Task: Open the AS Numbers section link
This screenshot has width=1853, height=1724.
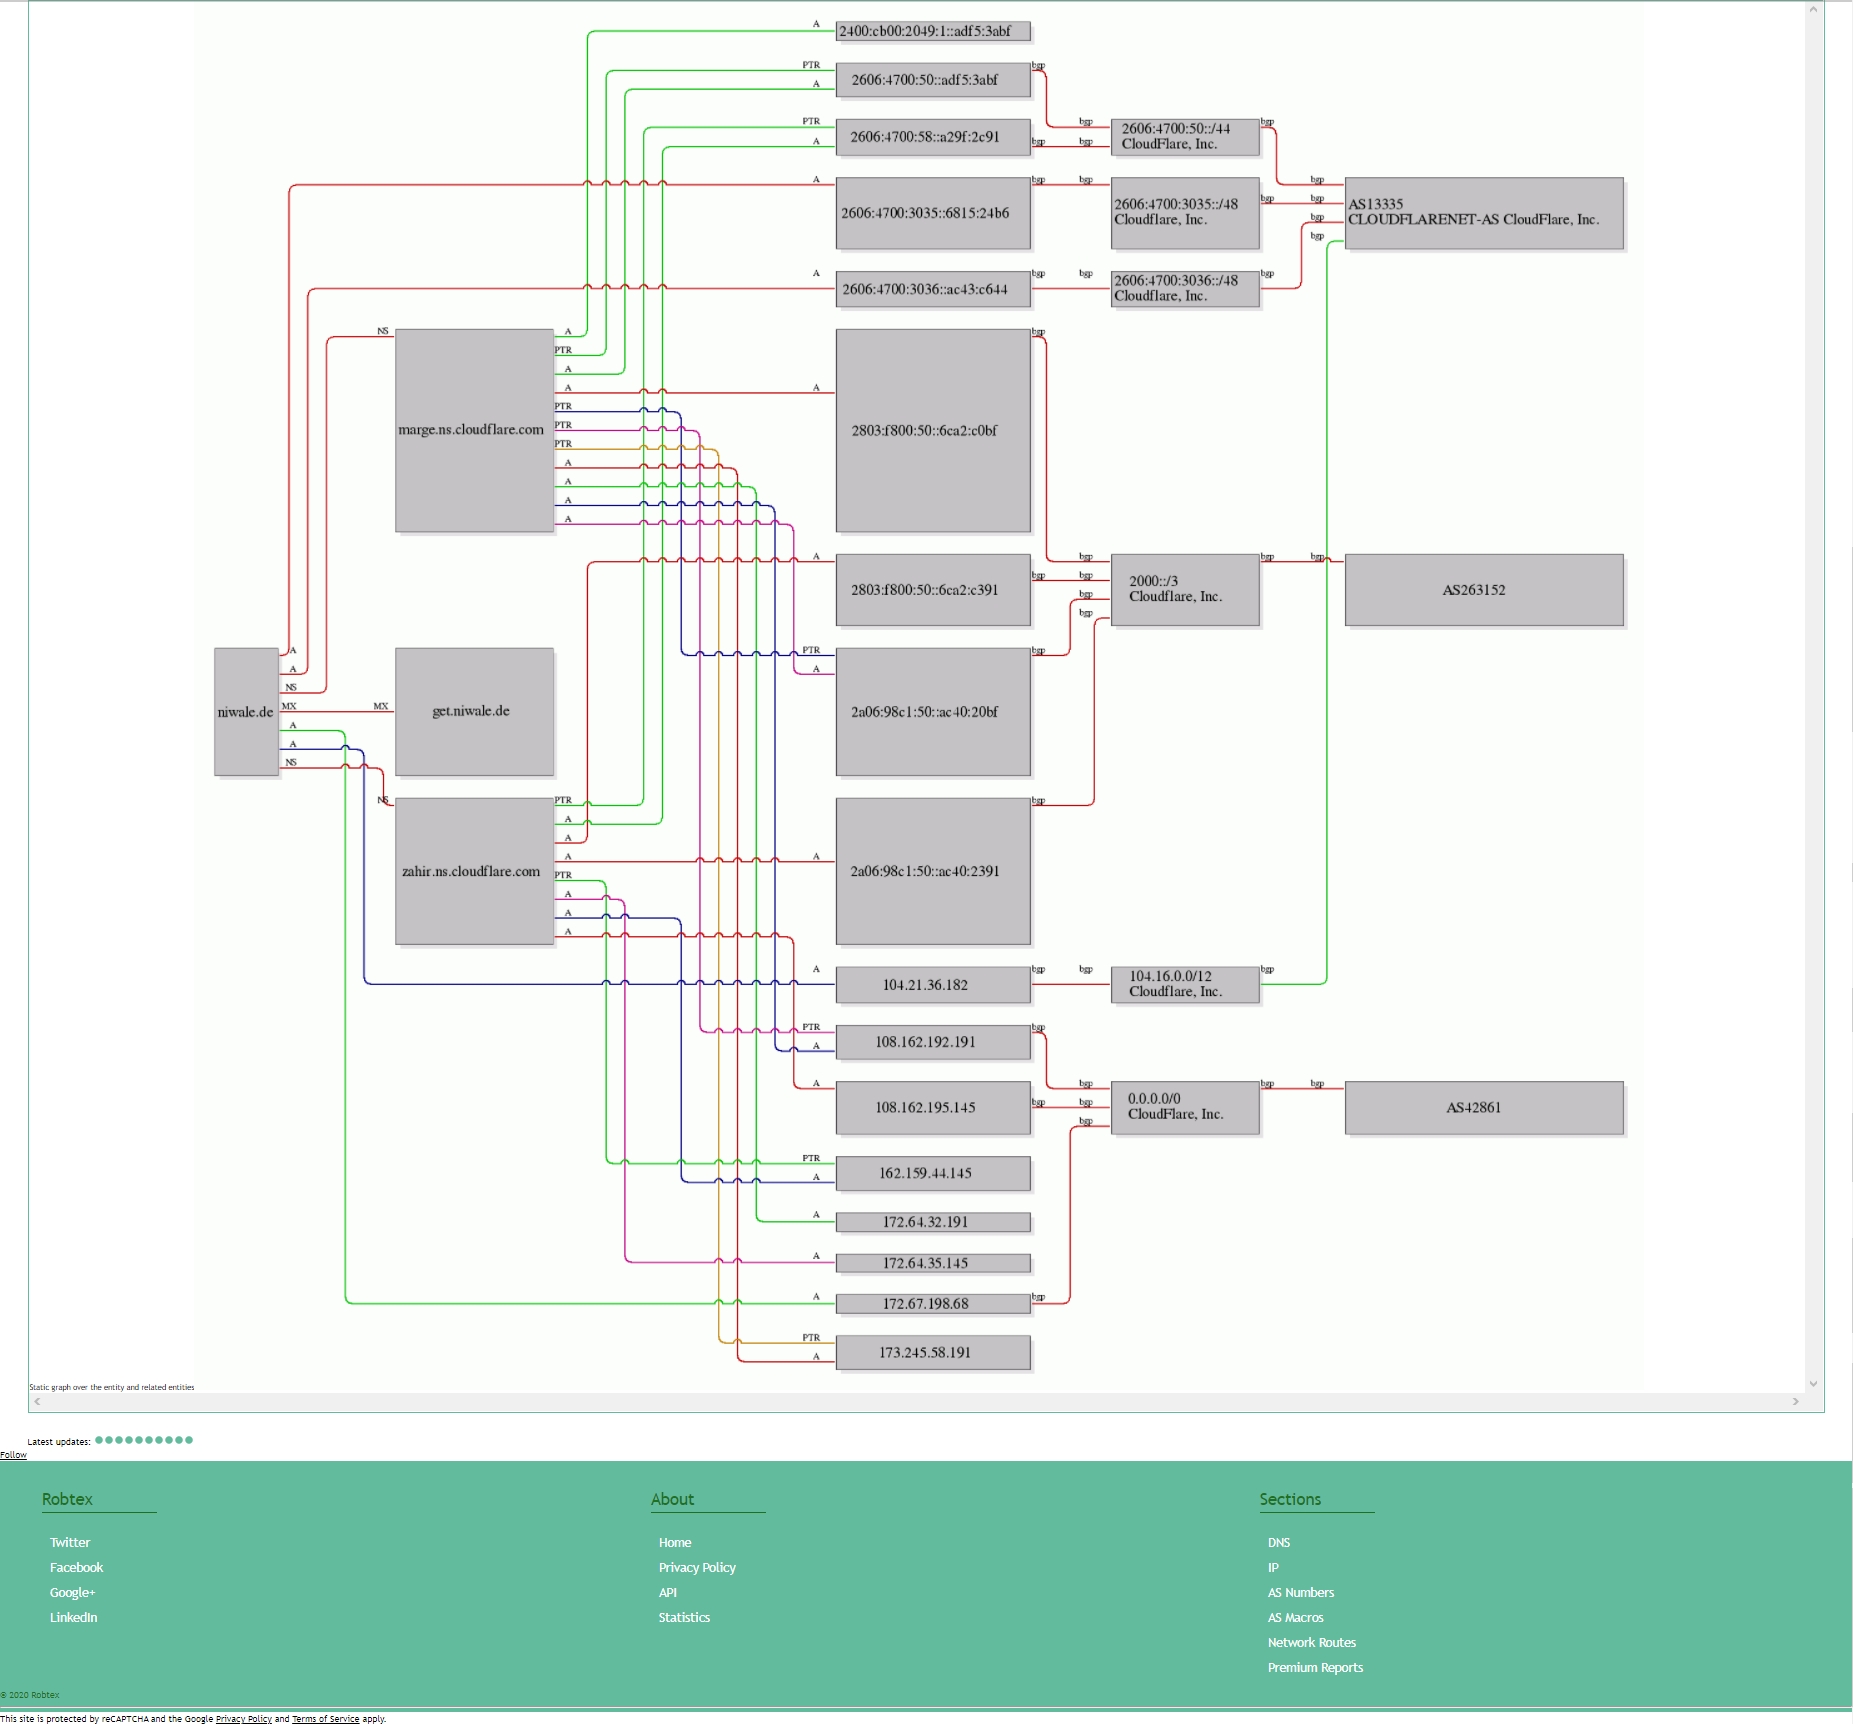Action: [x=1300, y=1593]
